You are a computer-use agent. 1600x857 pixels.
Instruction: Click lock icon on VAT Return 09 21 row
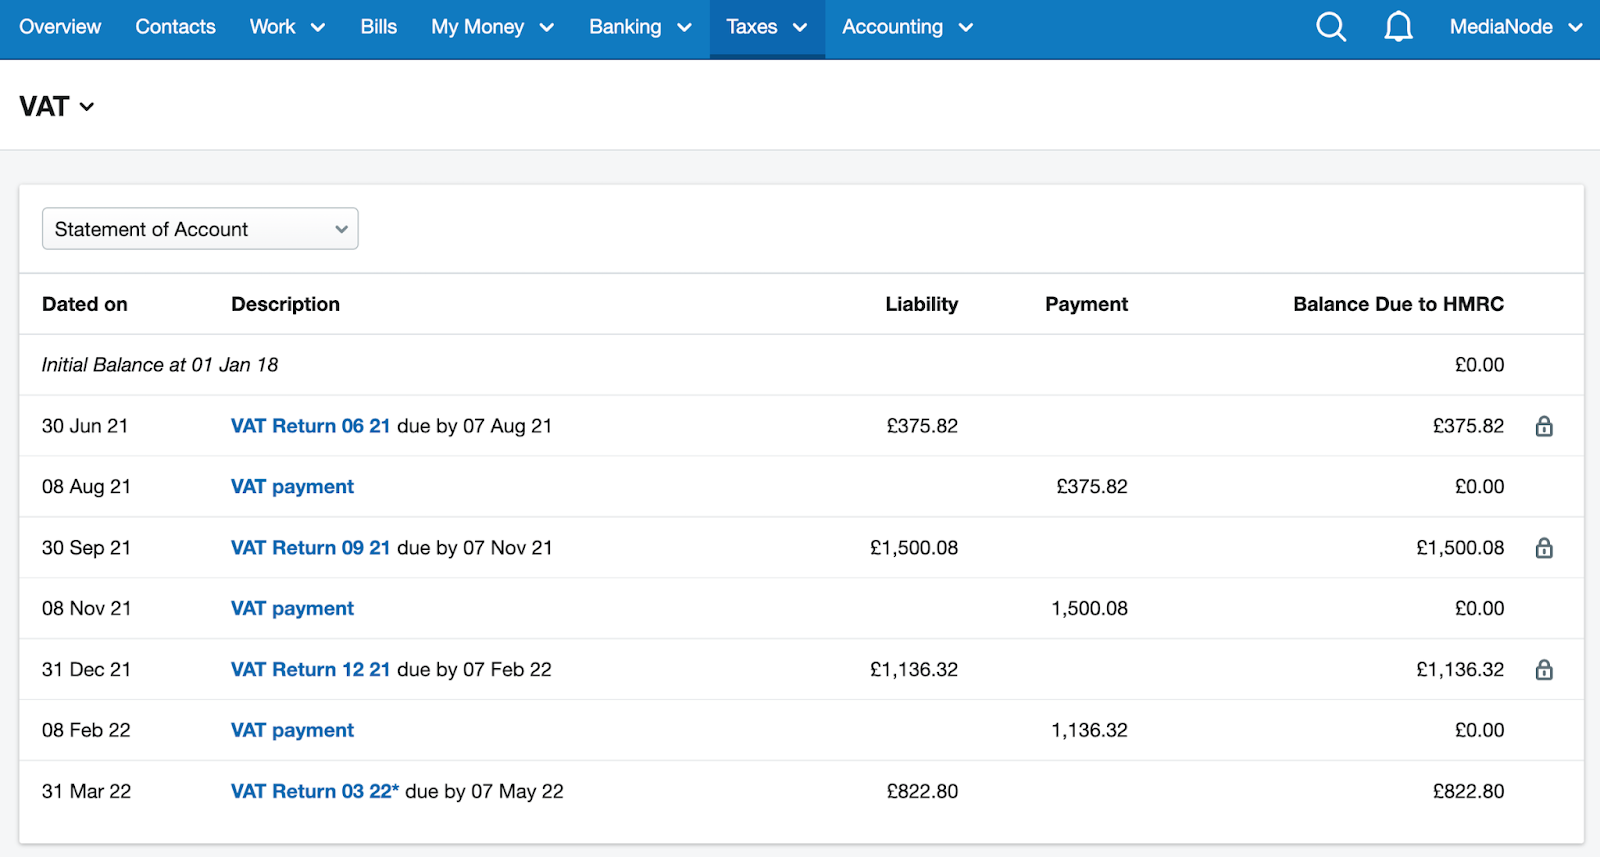click(x=1544, y=548)
